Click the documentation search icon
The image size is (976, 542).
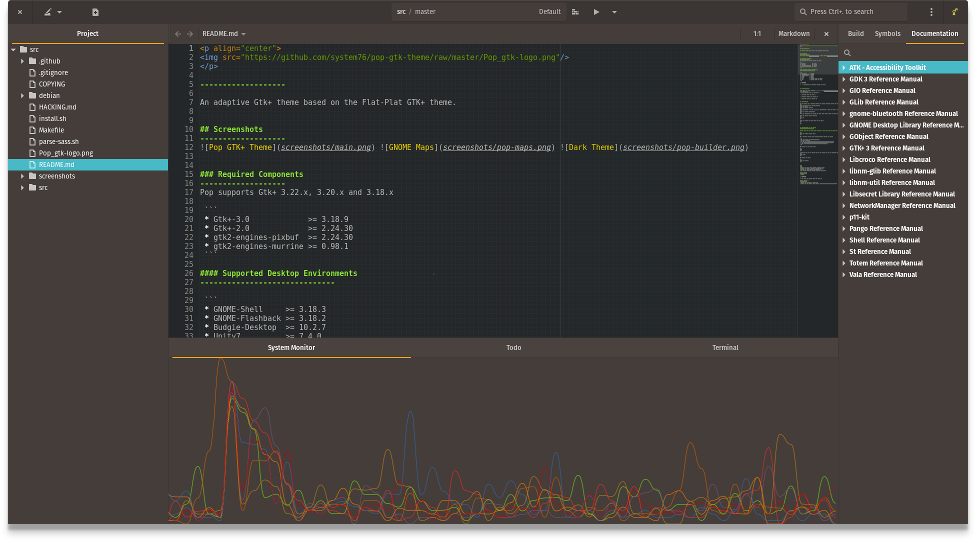tap(847, 53)
